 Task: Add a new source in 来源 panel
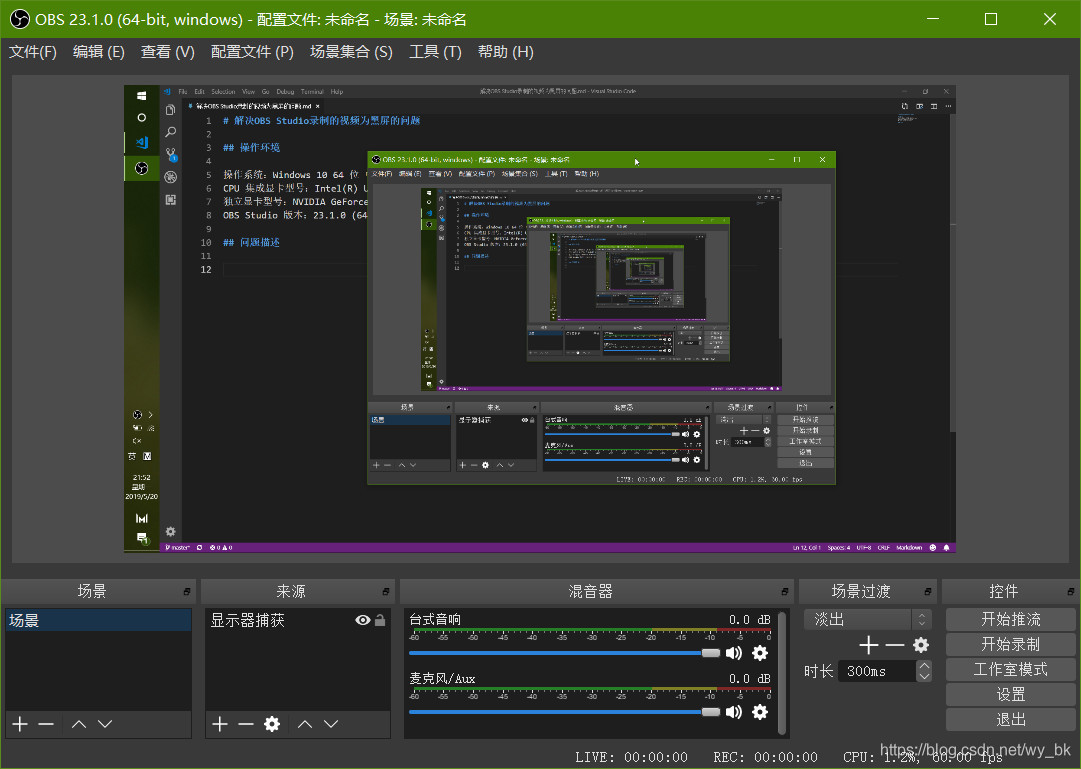(220, 723)
